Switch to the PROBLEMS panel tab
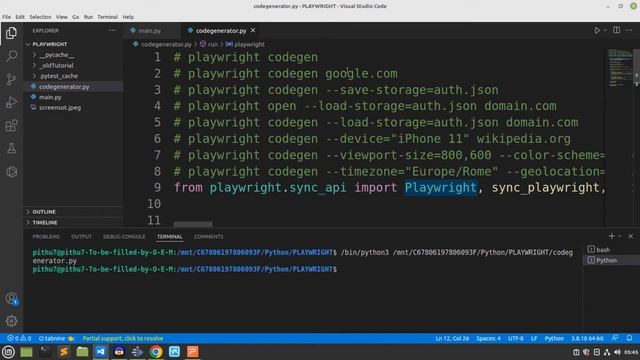The height and width of the screenshot is (360, 640). [x=46, y=236]
